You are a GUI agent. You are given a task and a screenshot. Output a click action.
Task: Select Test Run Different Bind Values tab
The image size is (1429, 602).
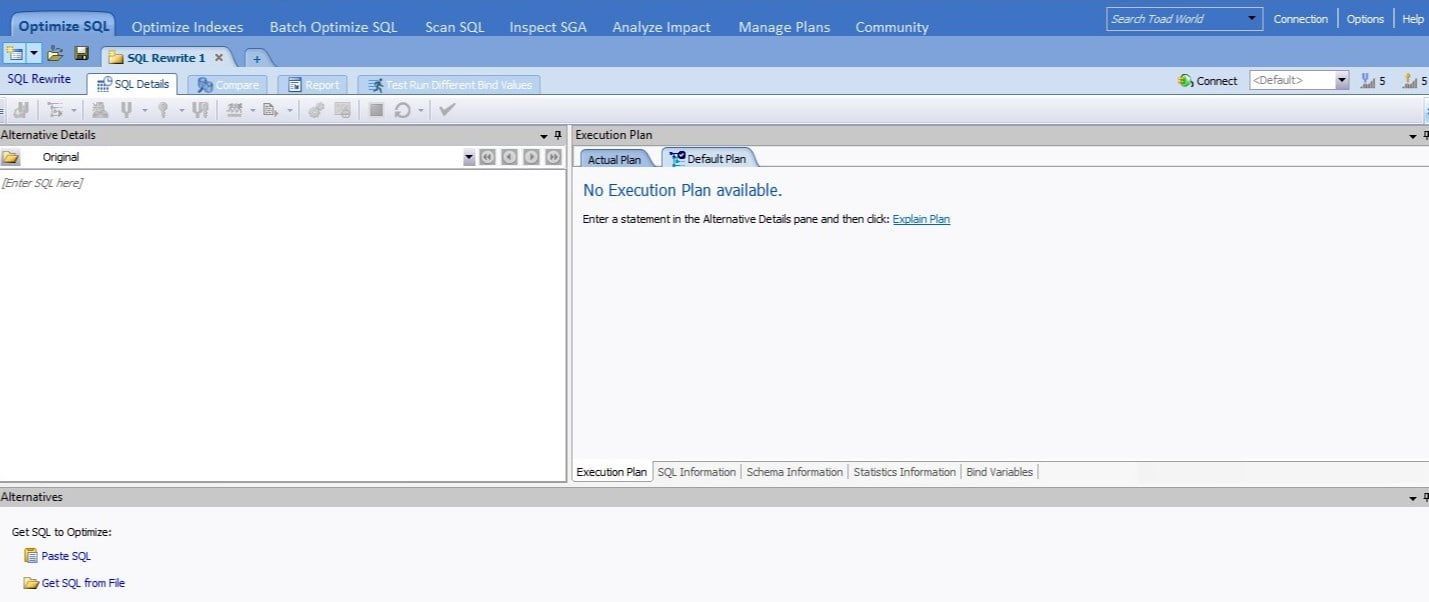click(x=449, y=85)
